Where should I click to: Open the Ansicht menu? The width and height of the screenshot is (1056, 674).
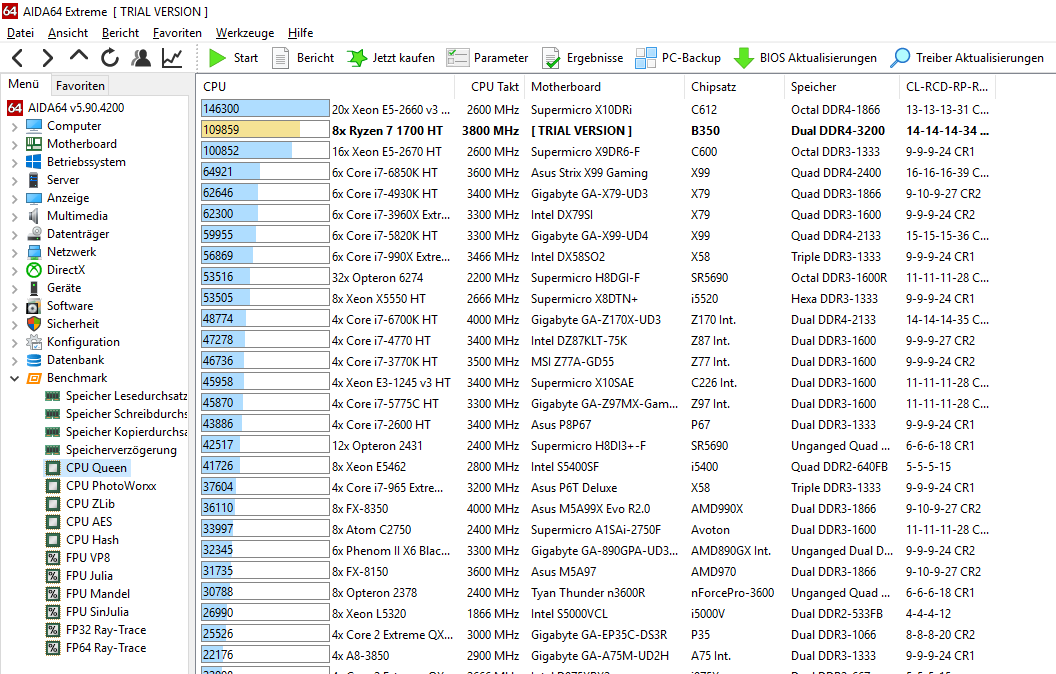pos(67,32)
